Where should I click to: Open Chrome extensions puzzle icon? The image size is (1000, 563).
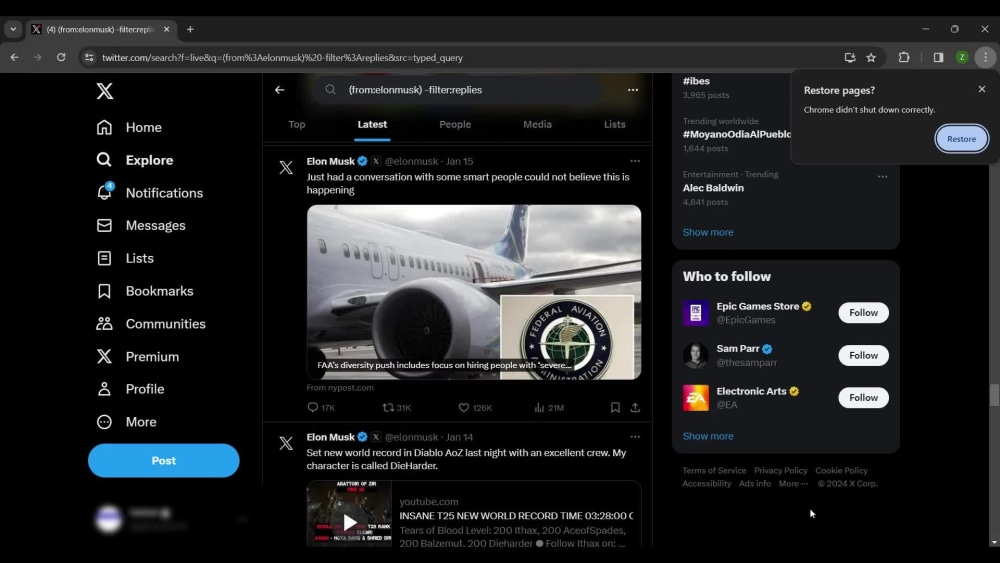click(x=904, y=57)
